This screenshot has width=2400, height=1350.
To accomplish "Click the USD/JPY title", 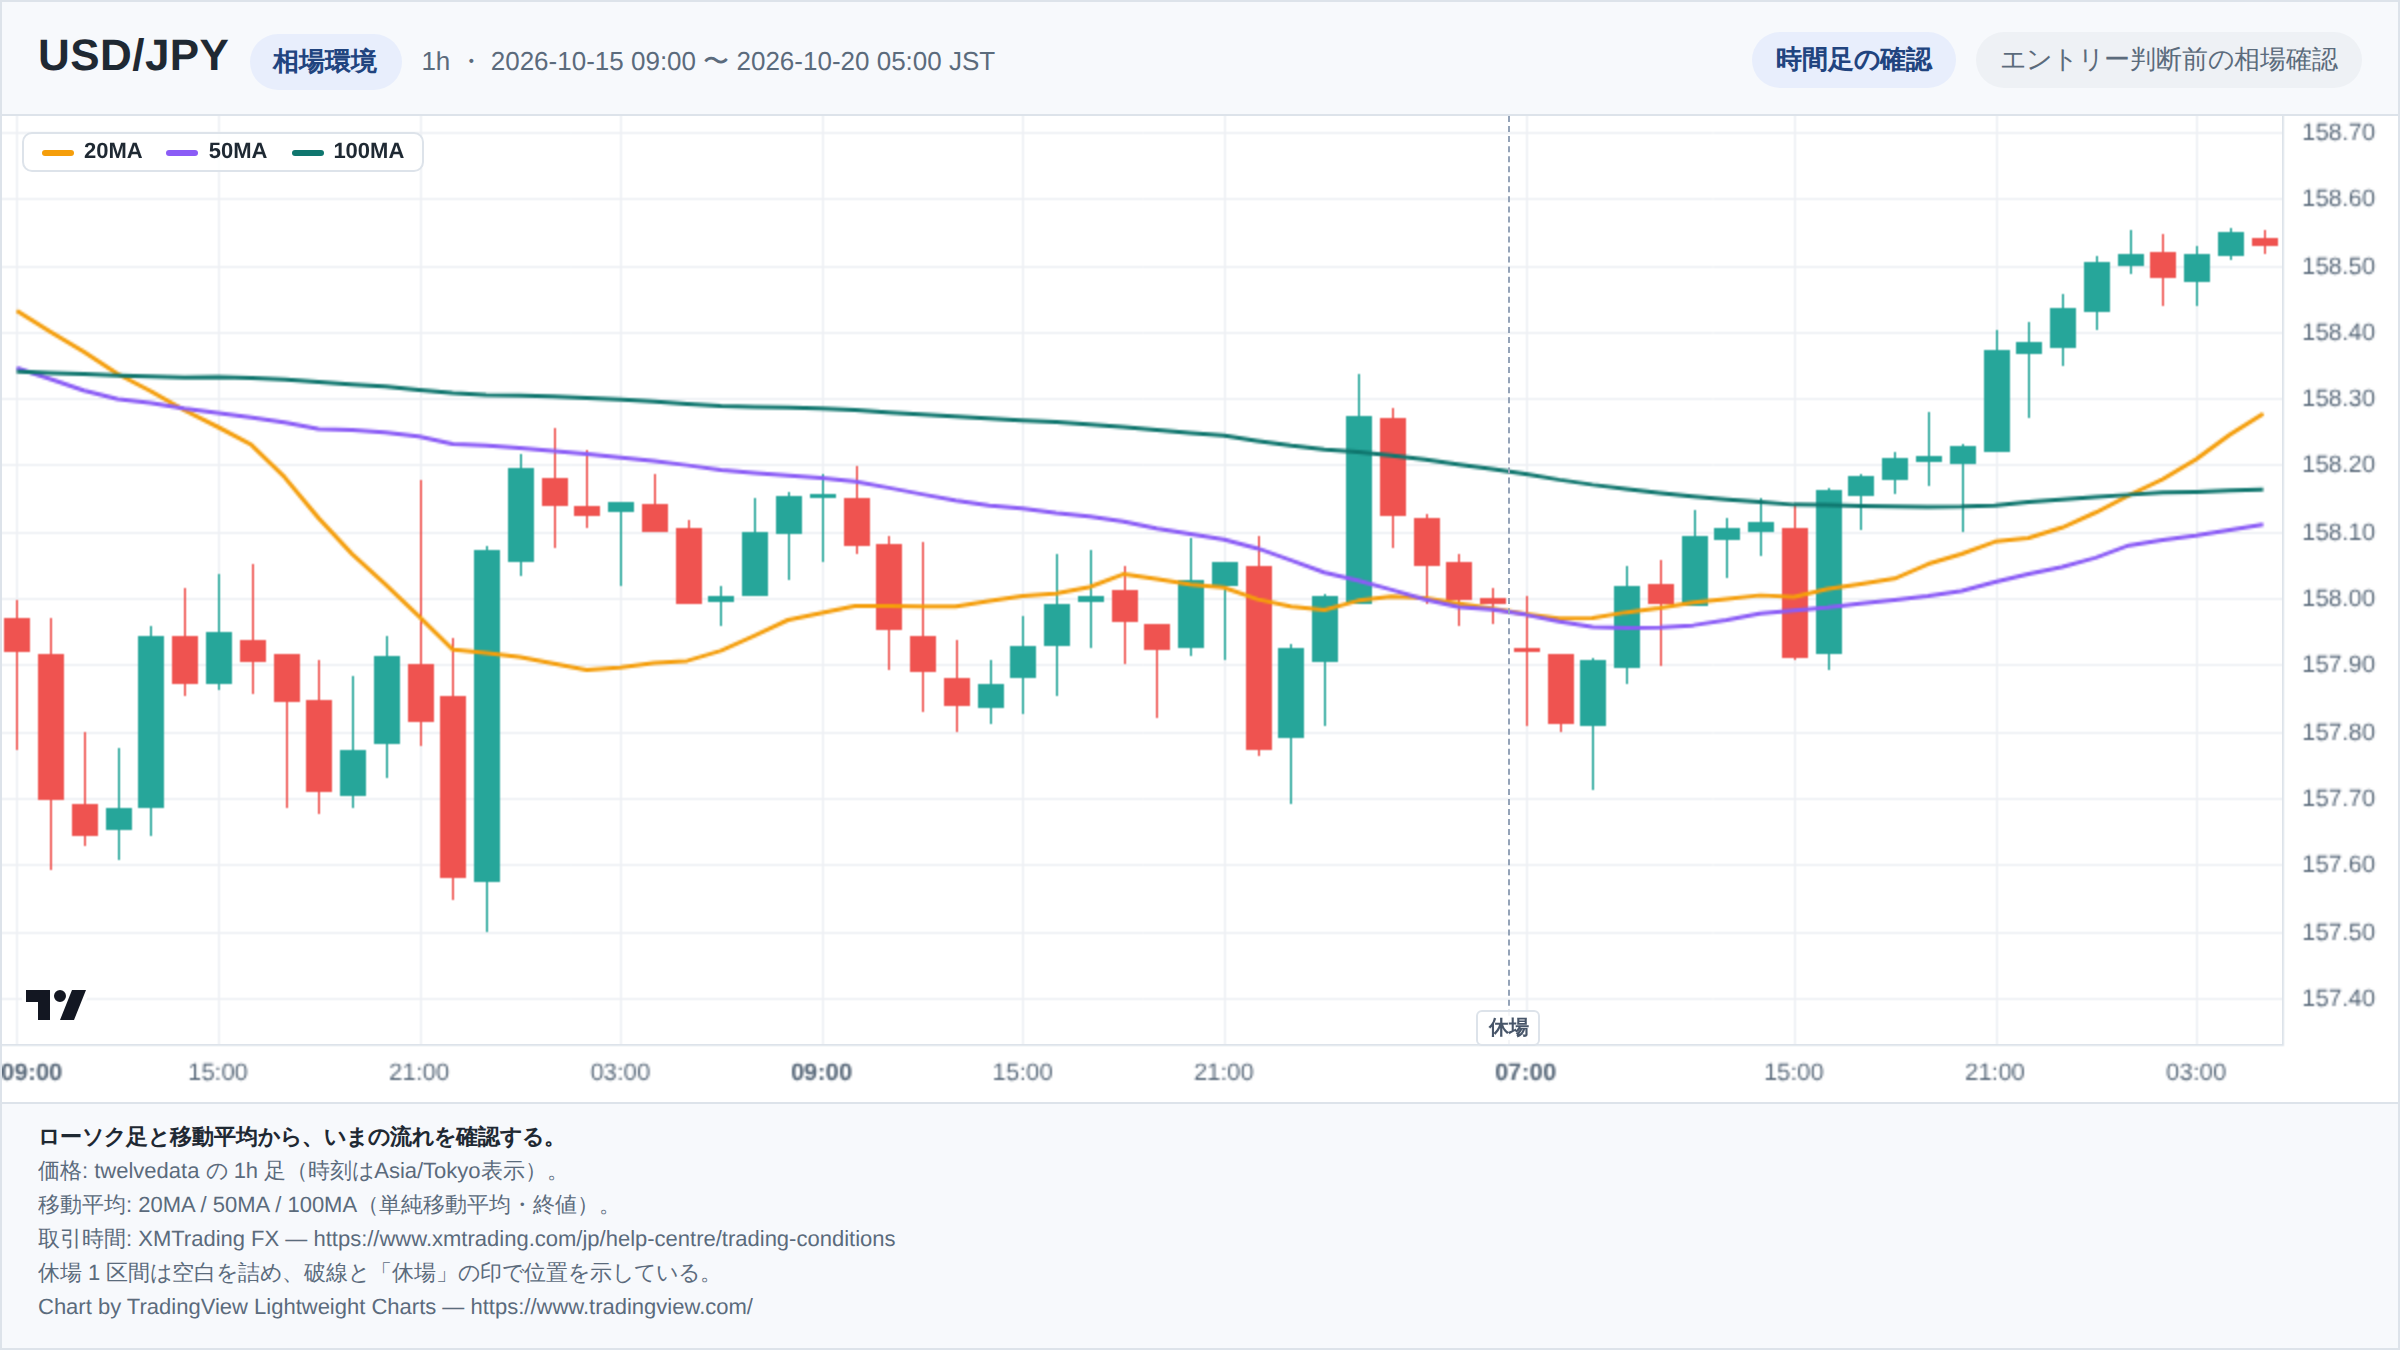I will [133, 56].
